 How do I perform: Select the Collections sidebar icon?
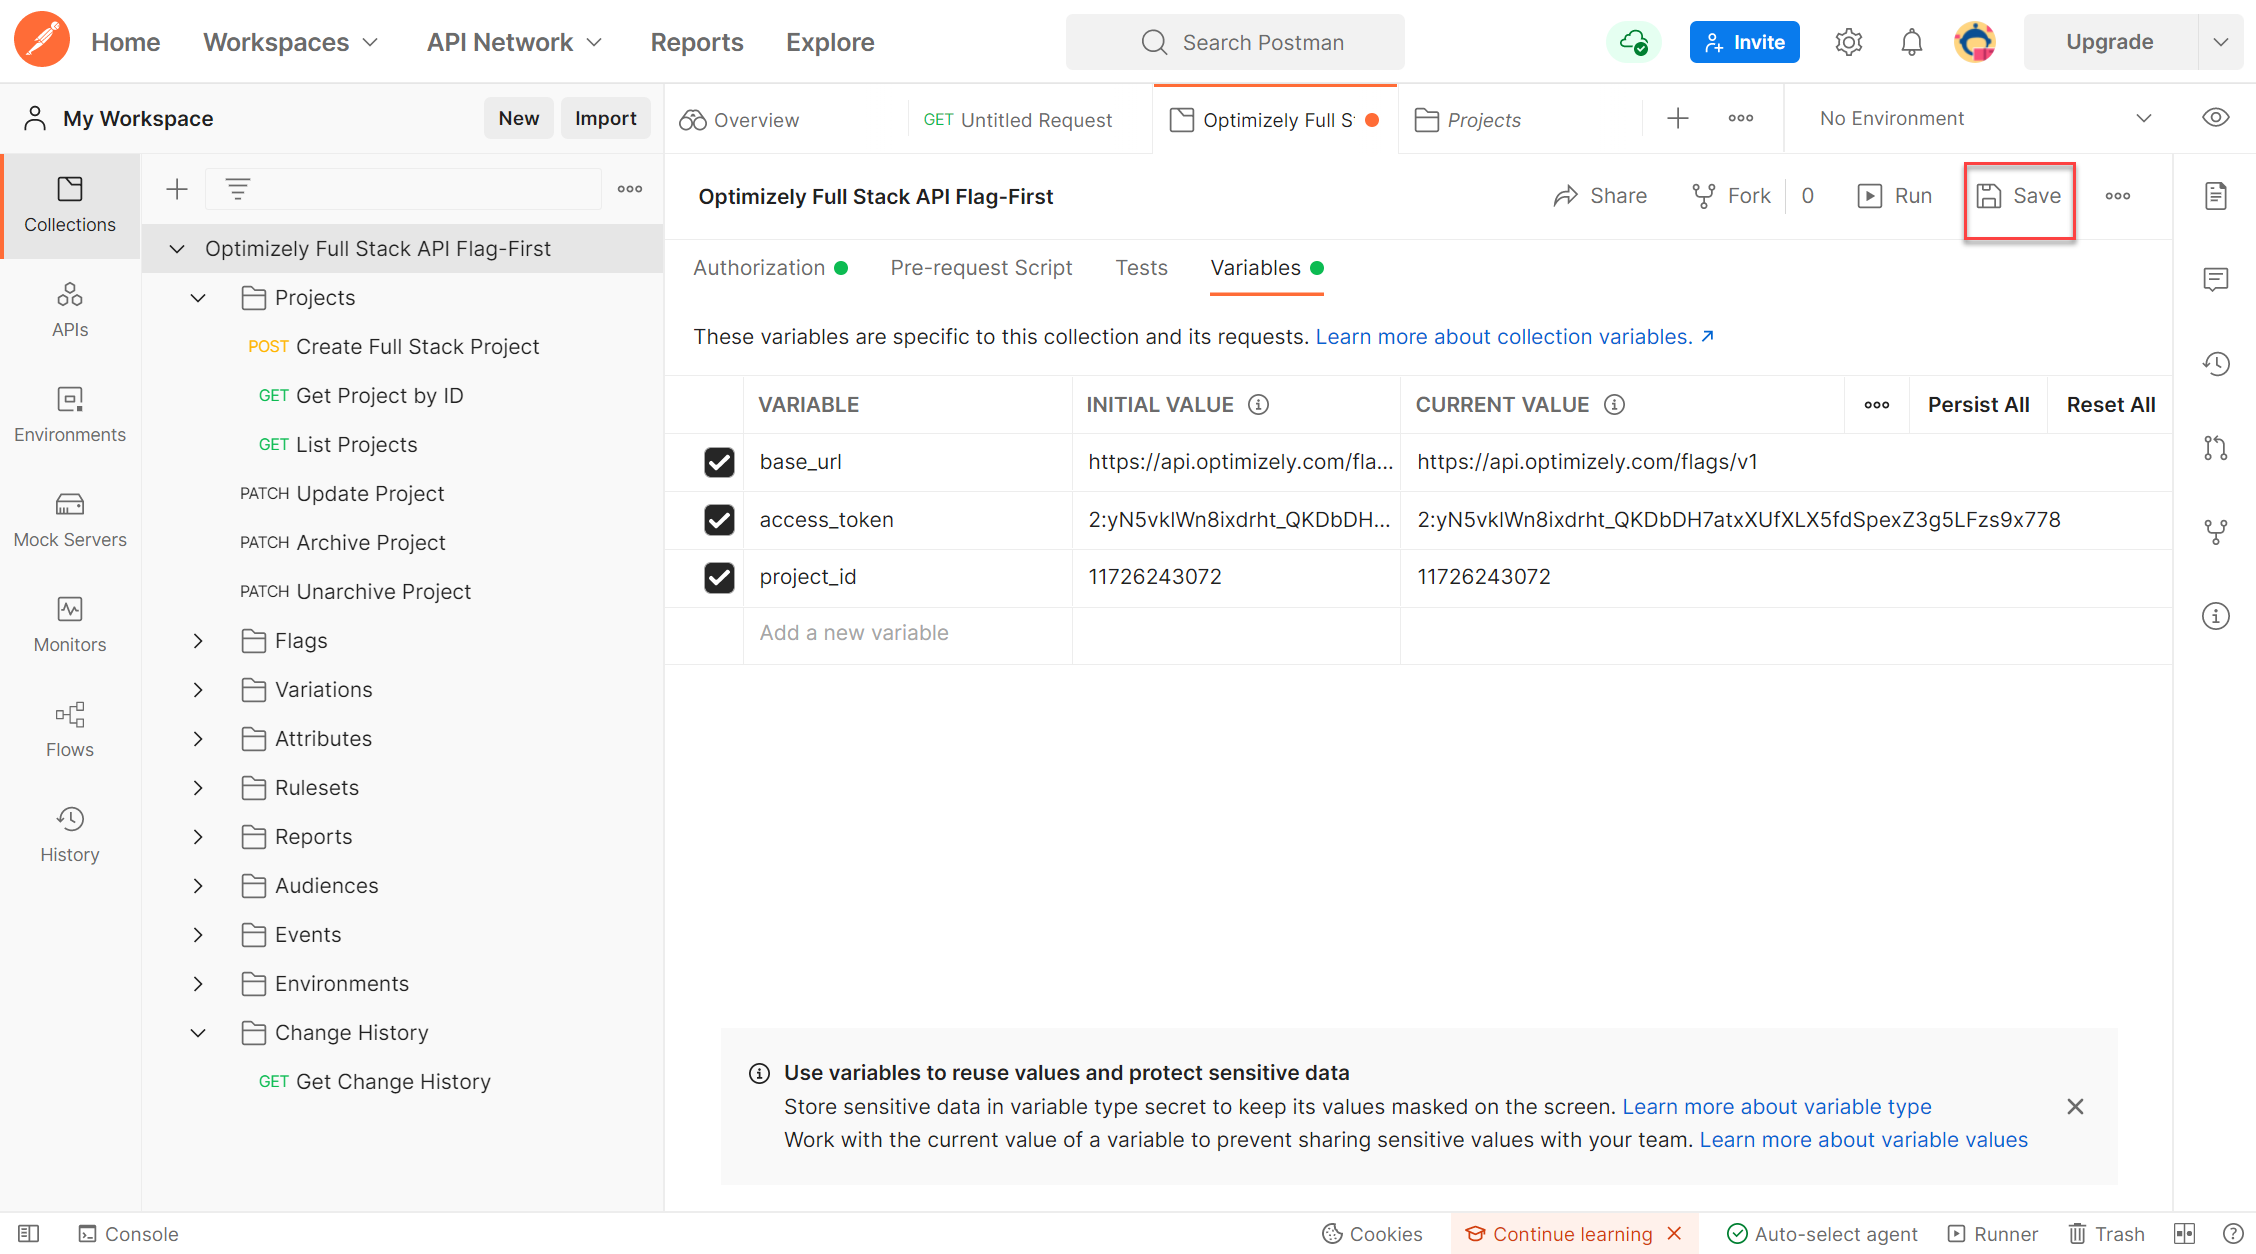pyautogui.click(x=70, y=205)
